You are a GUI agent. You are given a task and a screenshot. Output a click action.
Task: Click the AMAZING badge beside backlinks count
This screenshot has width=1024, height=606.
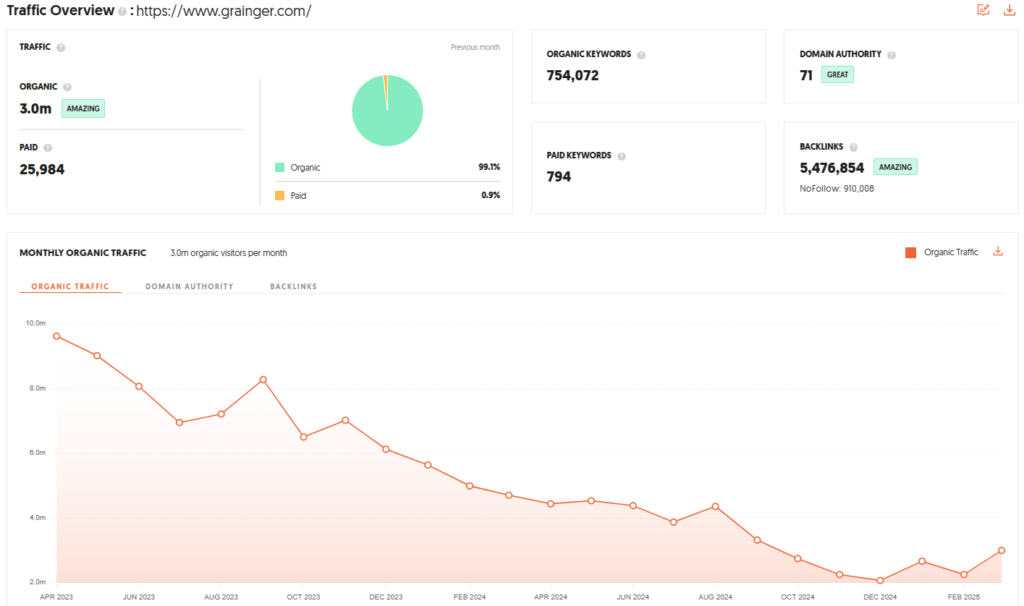895,167
